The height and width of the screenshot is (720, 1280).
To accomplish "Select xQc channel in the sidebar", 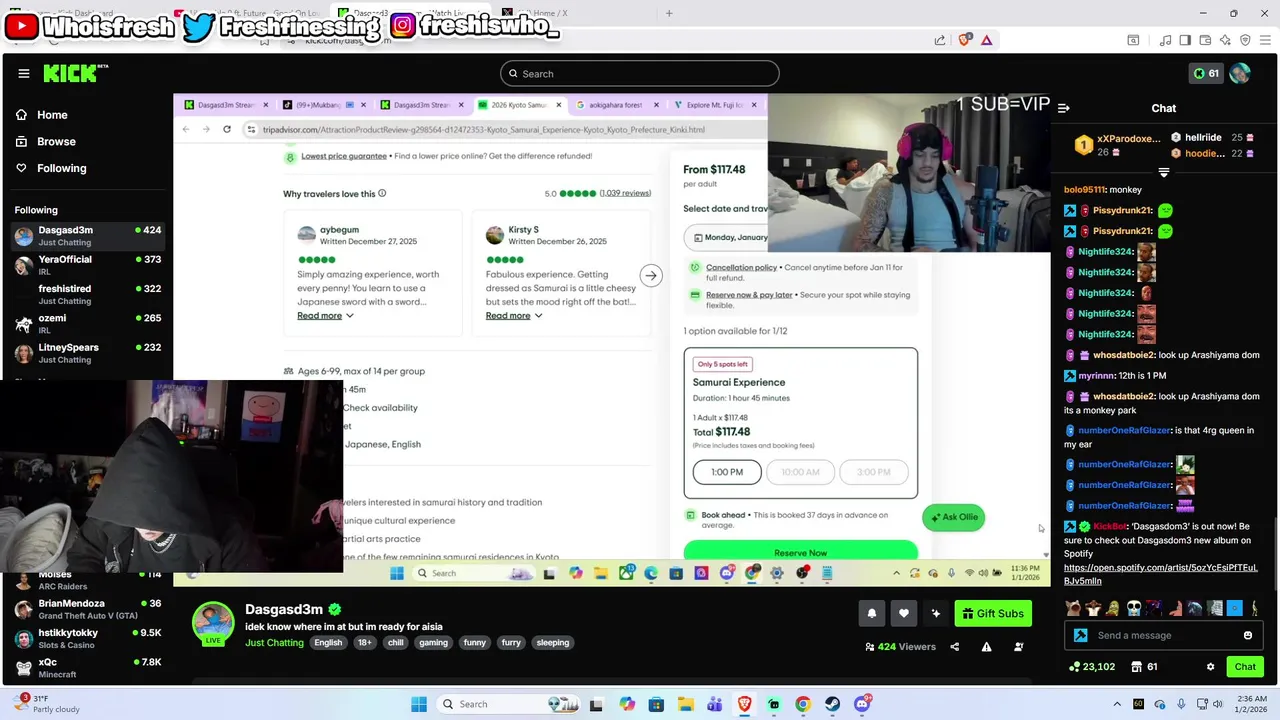I will [x=87, y=667].
